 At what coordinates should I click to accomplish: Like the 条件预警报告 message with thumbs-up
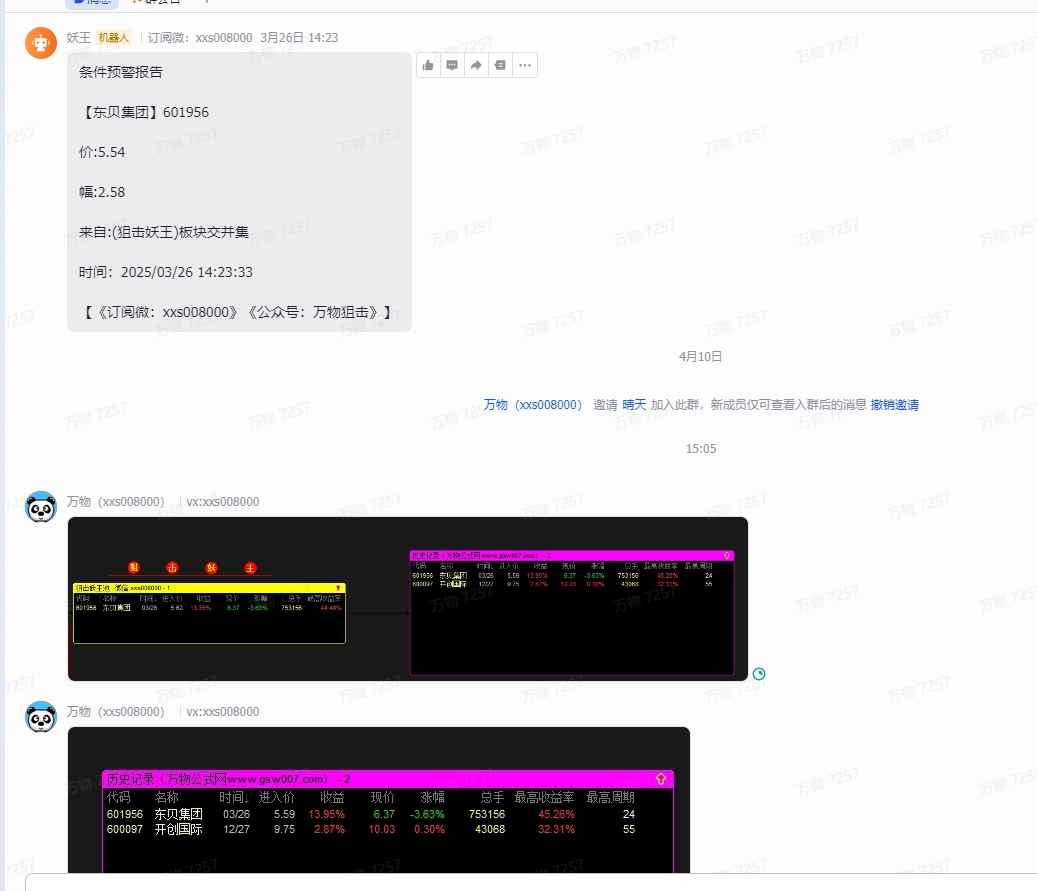click(x=428, y=65)
